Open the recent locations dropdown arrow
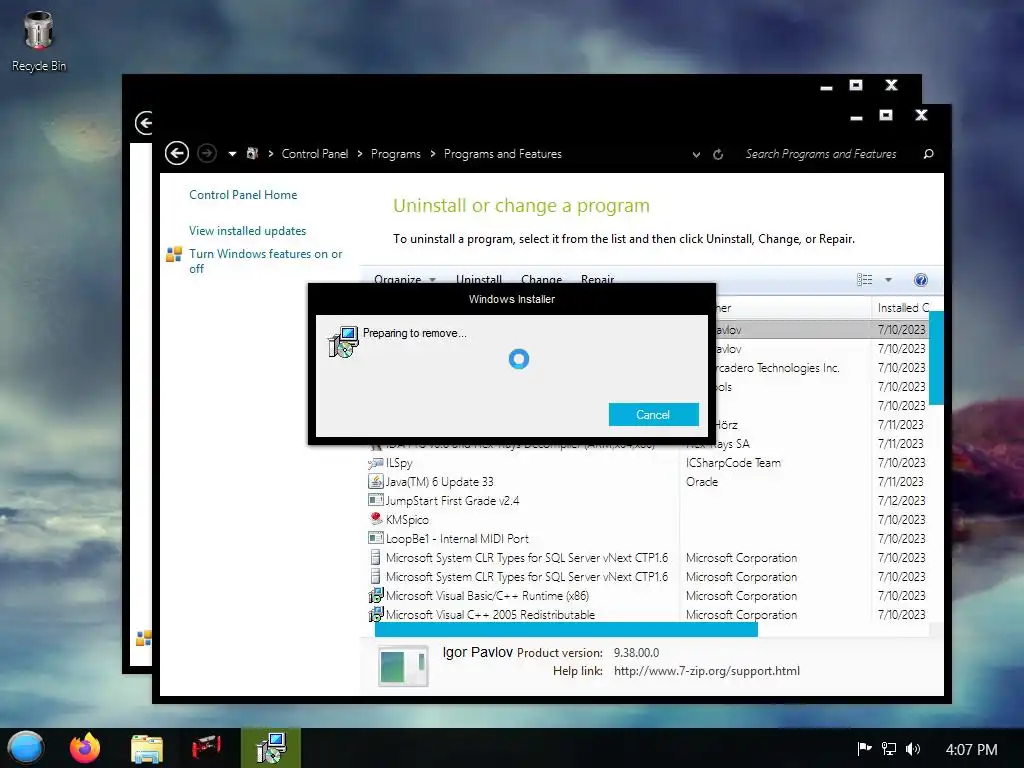 coord(232,154)
